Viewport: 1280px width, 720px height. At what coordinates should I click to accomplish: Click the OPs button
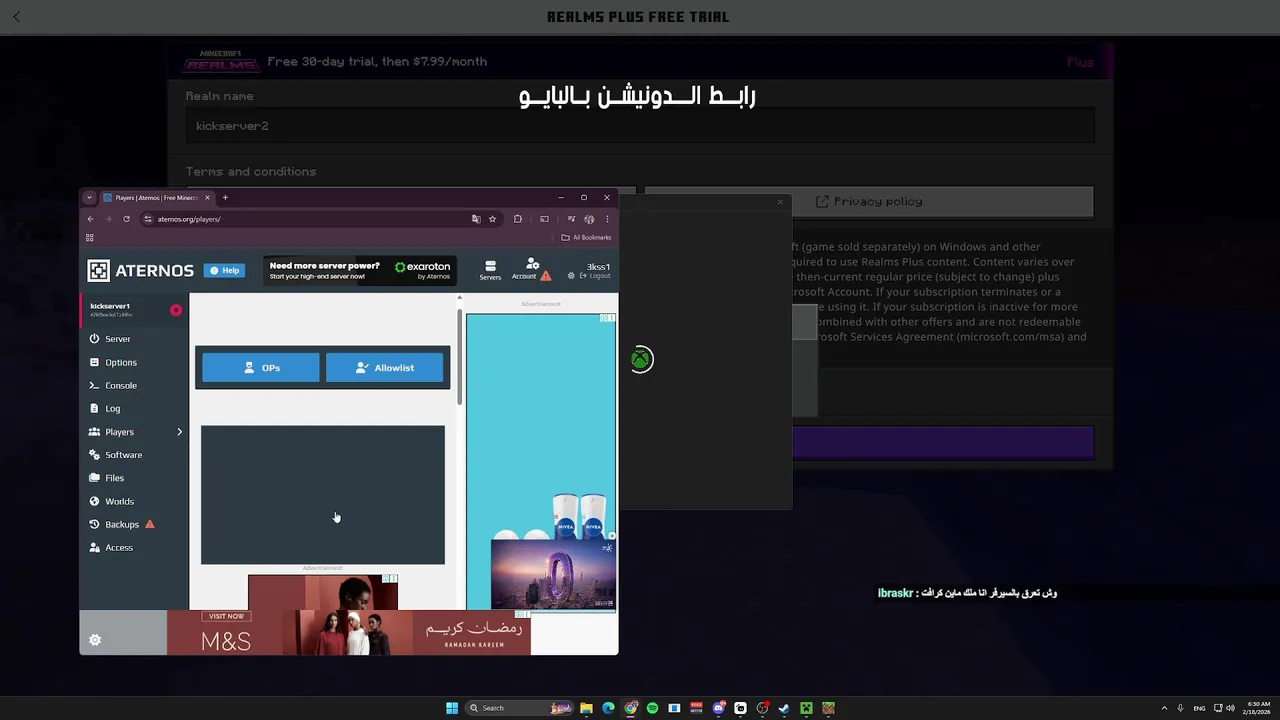(261, 368)
